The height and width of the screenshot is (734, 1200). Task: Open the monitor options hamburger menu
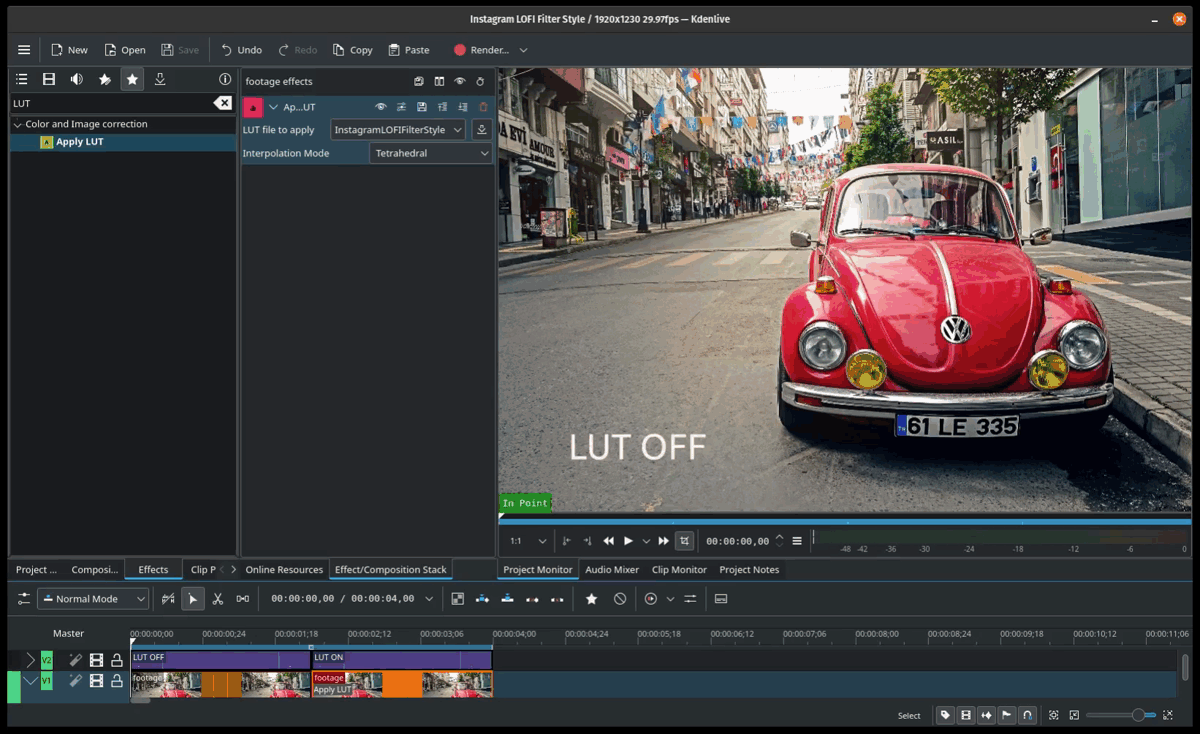tap(797, 541)
